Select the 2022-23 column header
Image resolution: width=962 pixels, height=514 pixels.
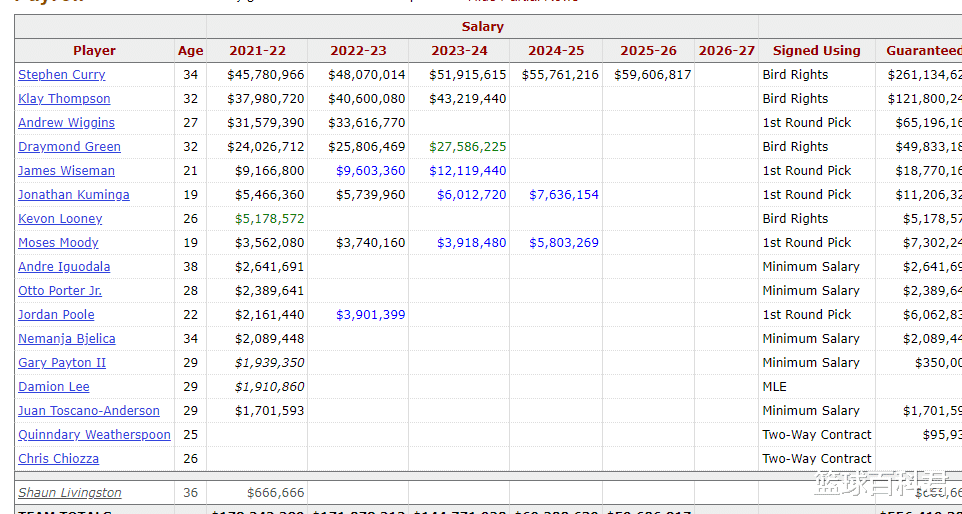tap(358, 50)
